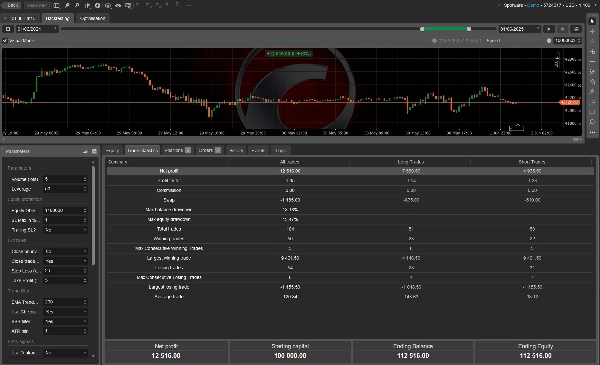
Task: Open the History tab
Action: click(236, 150)
